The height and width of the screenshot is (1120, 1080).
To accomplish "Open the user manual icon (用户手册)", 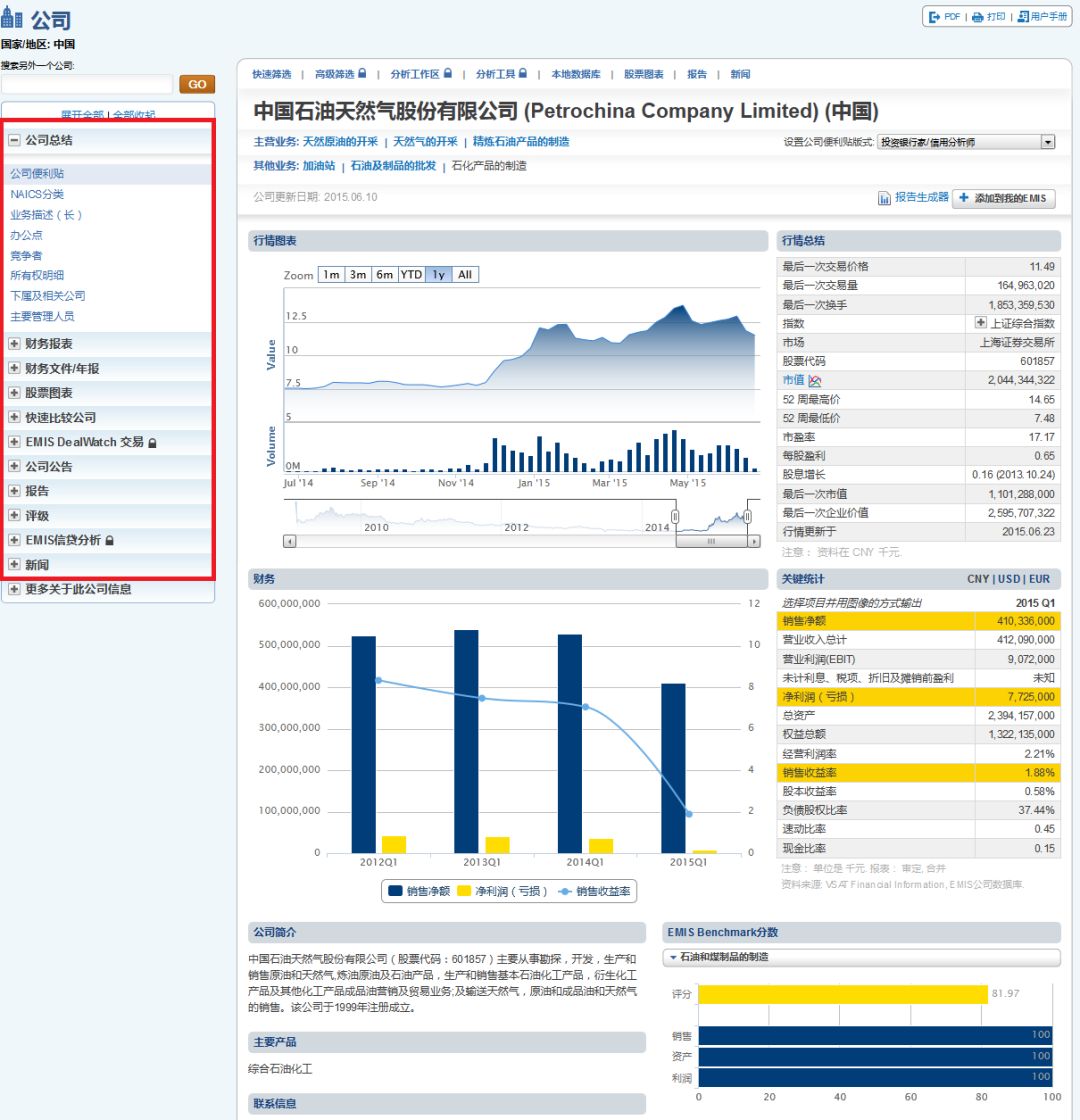I will coord(1023,17).
